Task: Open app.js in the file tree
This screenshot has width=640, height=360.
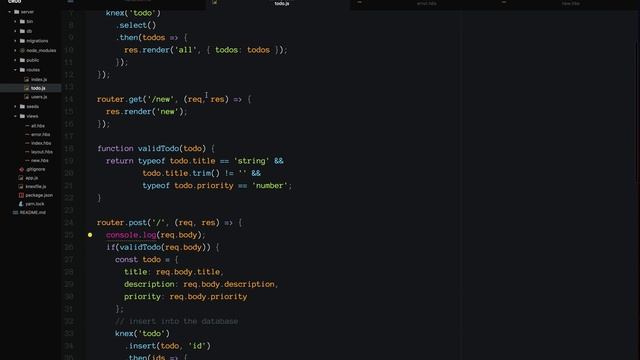Action: click(31, 178)
